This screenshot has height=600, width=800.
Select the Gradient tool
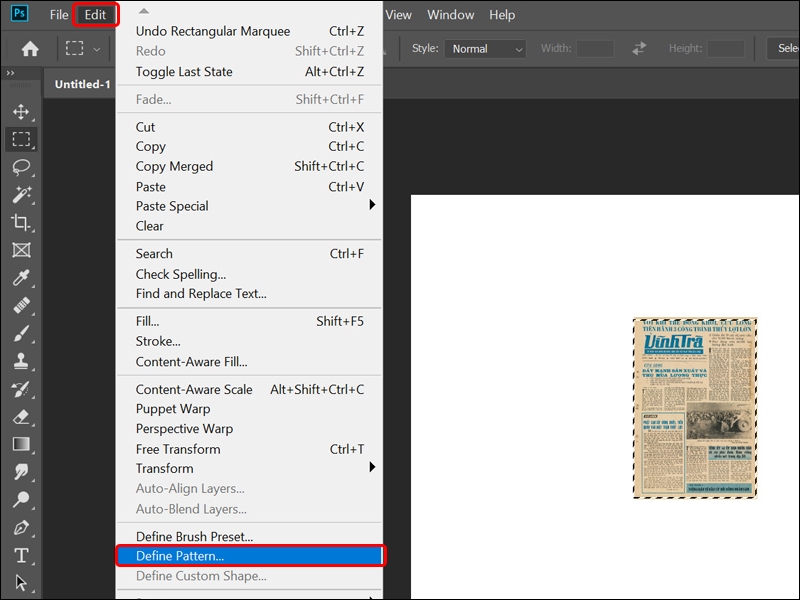coord(21,444)
